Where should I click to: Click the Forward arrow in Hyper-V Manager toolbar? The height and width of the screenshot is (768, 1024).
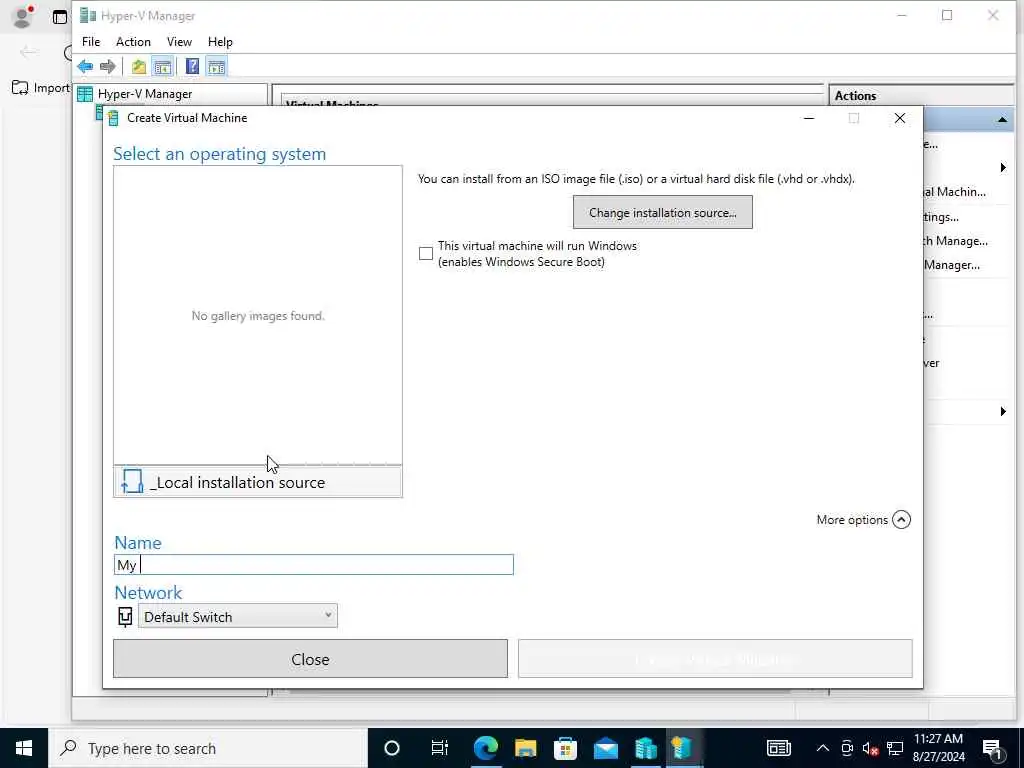coord(108,67)
